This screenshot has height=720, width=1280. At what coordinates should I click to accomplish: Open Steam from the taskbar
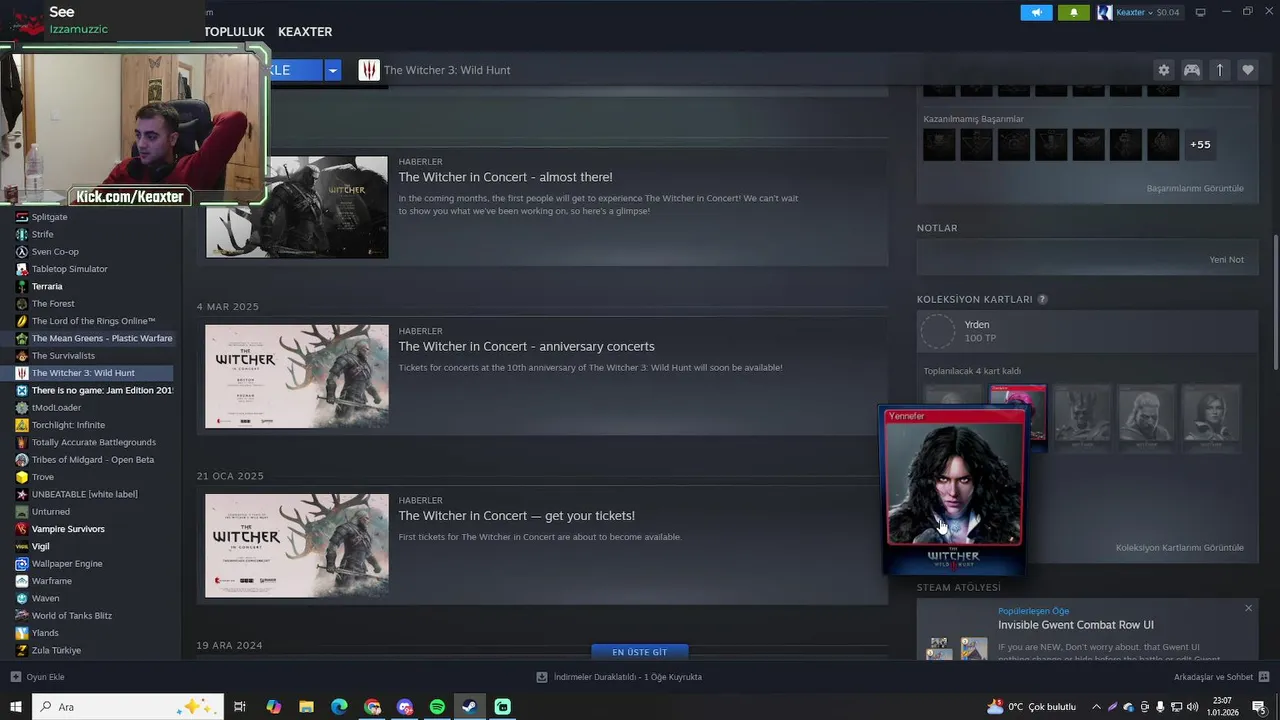469,707
